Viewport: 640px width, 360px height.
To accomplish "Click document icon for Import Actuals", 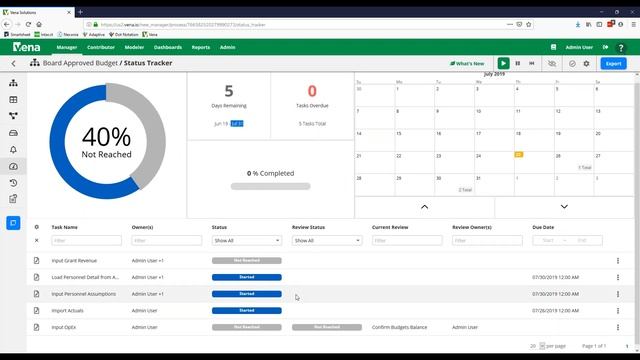I will [36, 311].
